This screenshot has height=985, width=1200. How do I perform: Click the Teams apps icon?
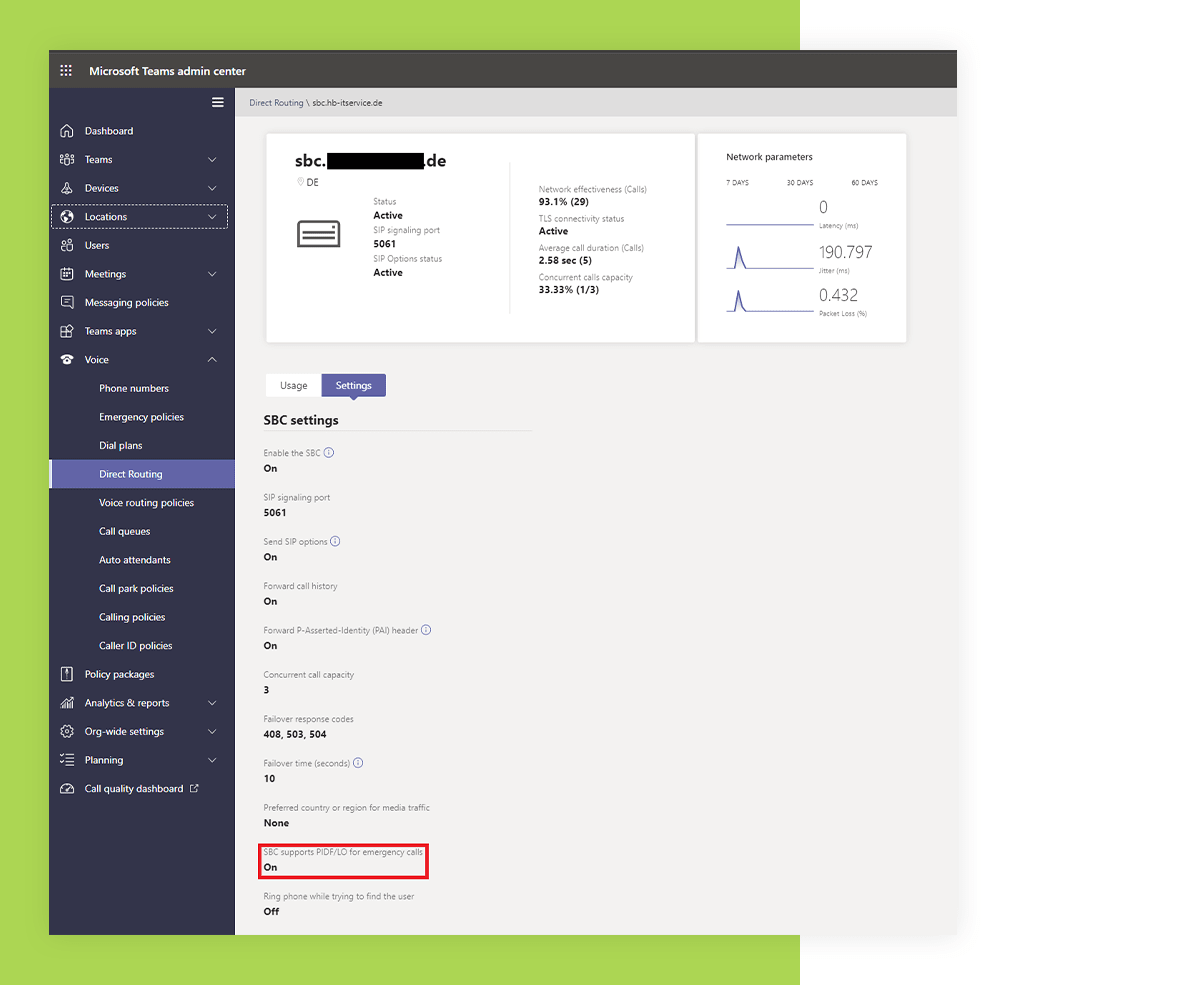(x=67, y=331)
